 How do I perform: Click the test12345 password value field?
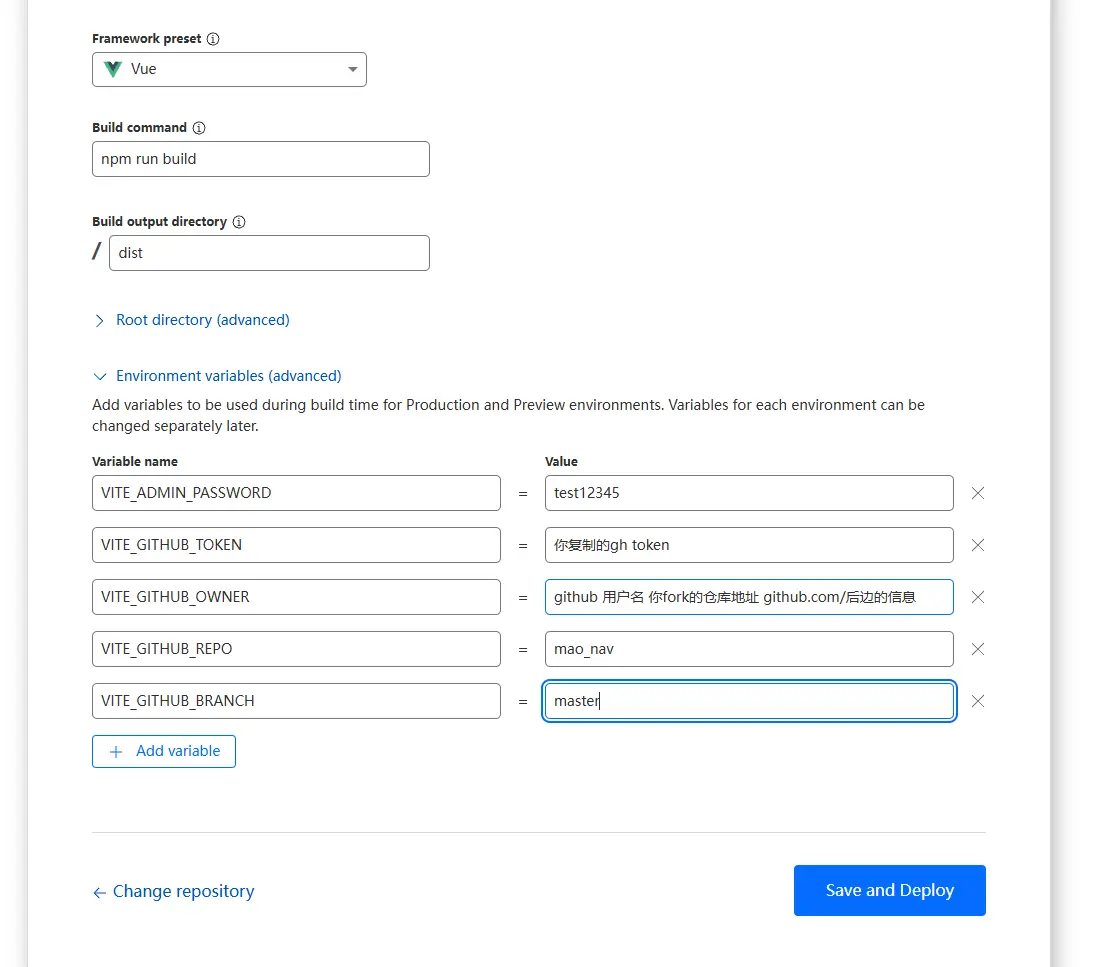coord(748,493)
